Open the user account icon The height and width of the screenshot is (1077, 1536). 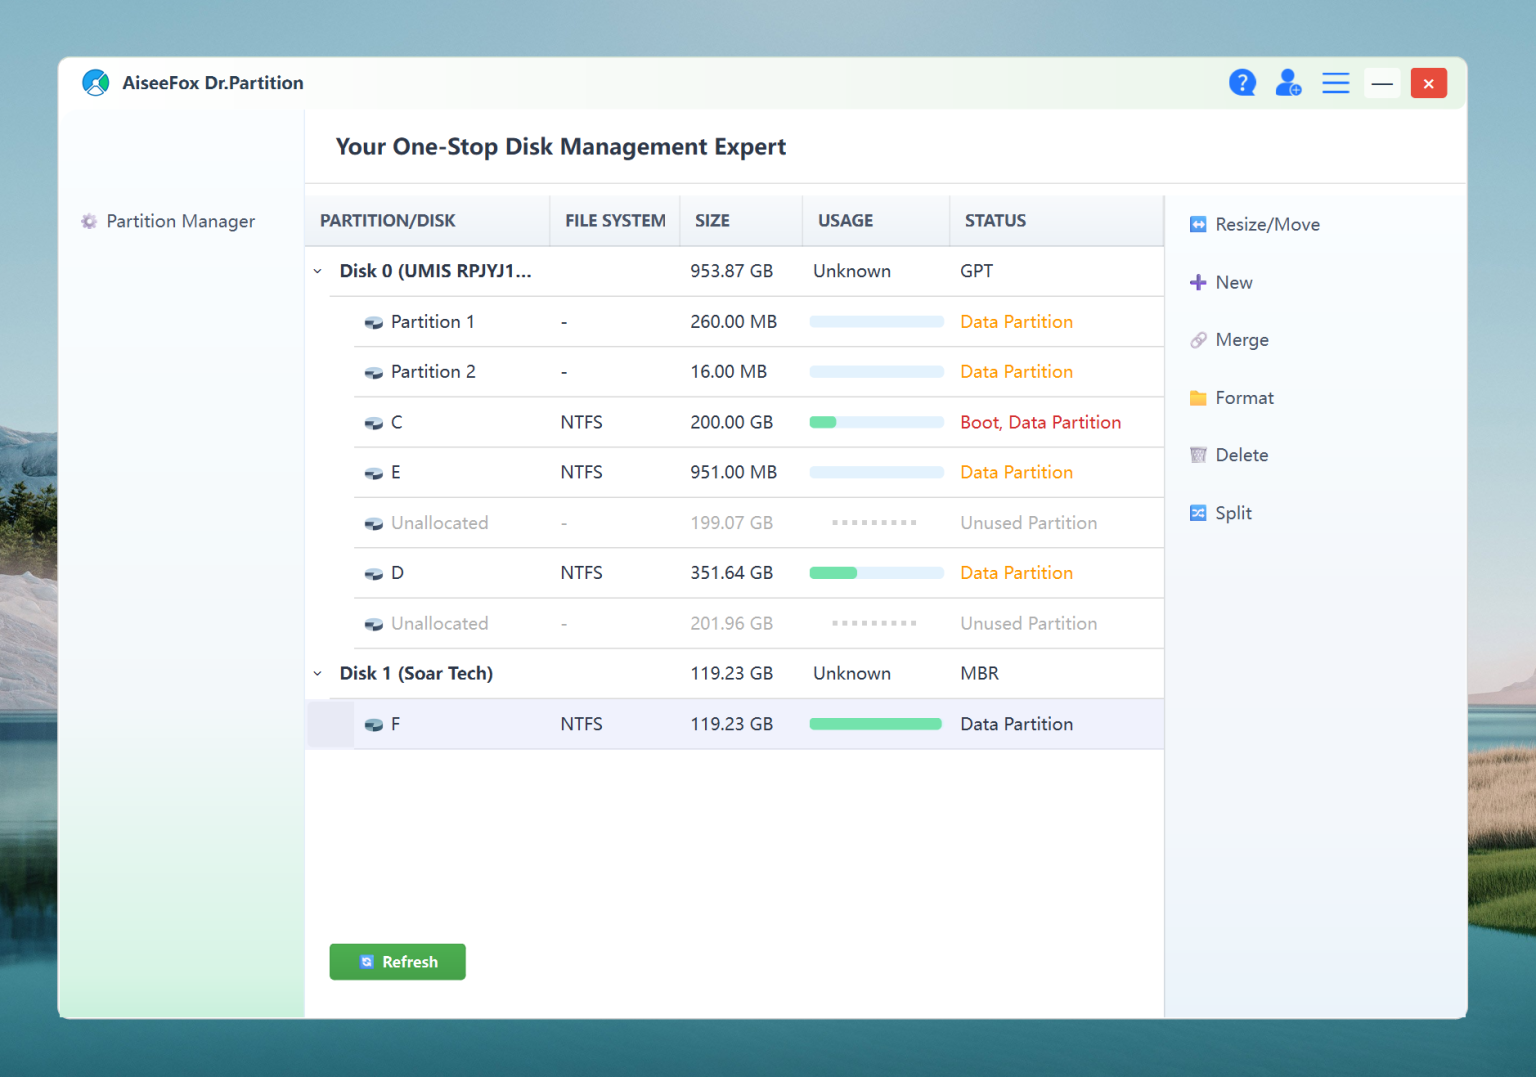click(x=1288, y=83)
